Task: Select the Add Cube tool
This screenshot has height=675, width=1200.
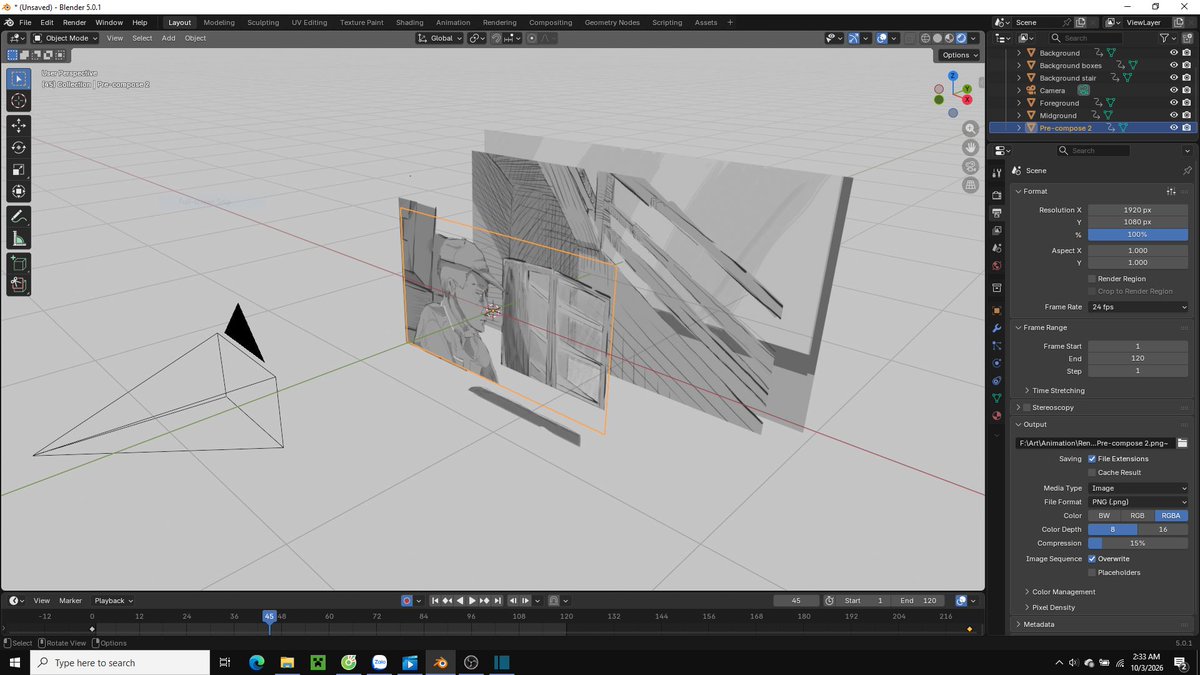Action: click(19, 263)
